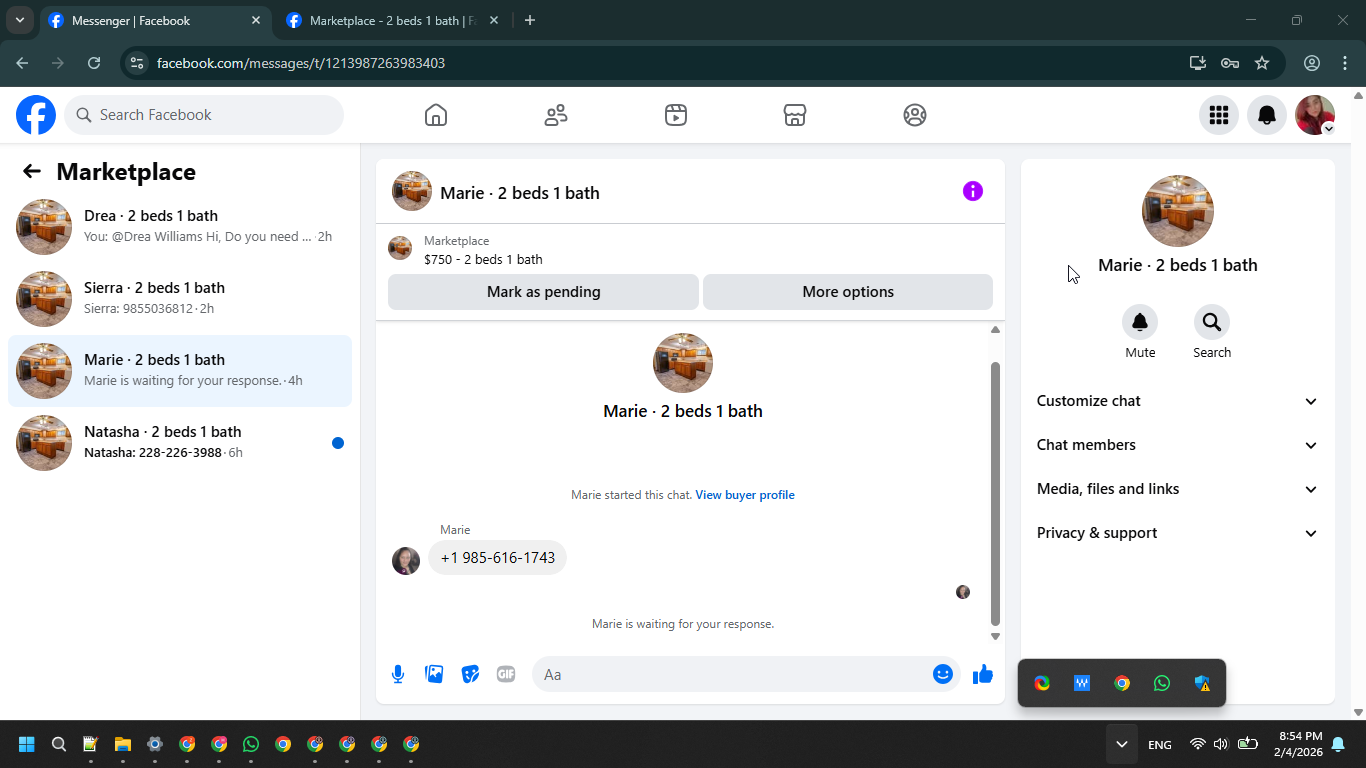Choose a sticker icon in composer
This screenshot has width=1366, height=768.
(470, 674)
